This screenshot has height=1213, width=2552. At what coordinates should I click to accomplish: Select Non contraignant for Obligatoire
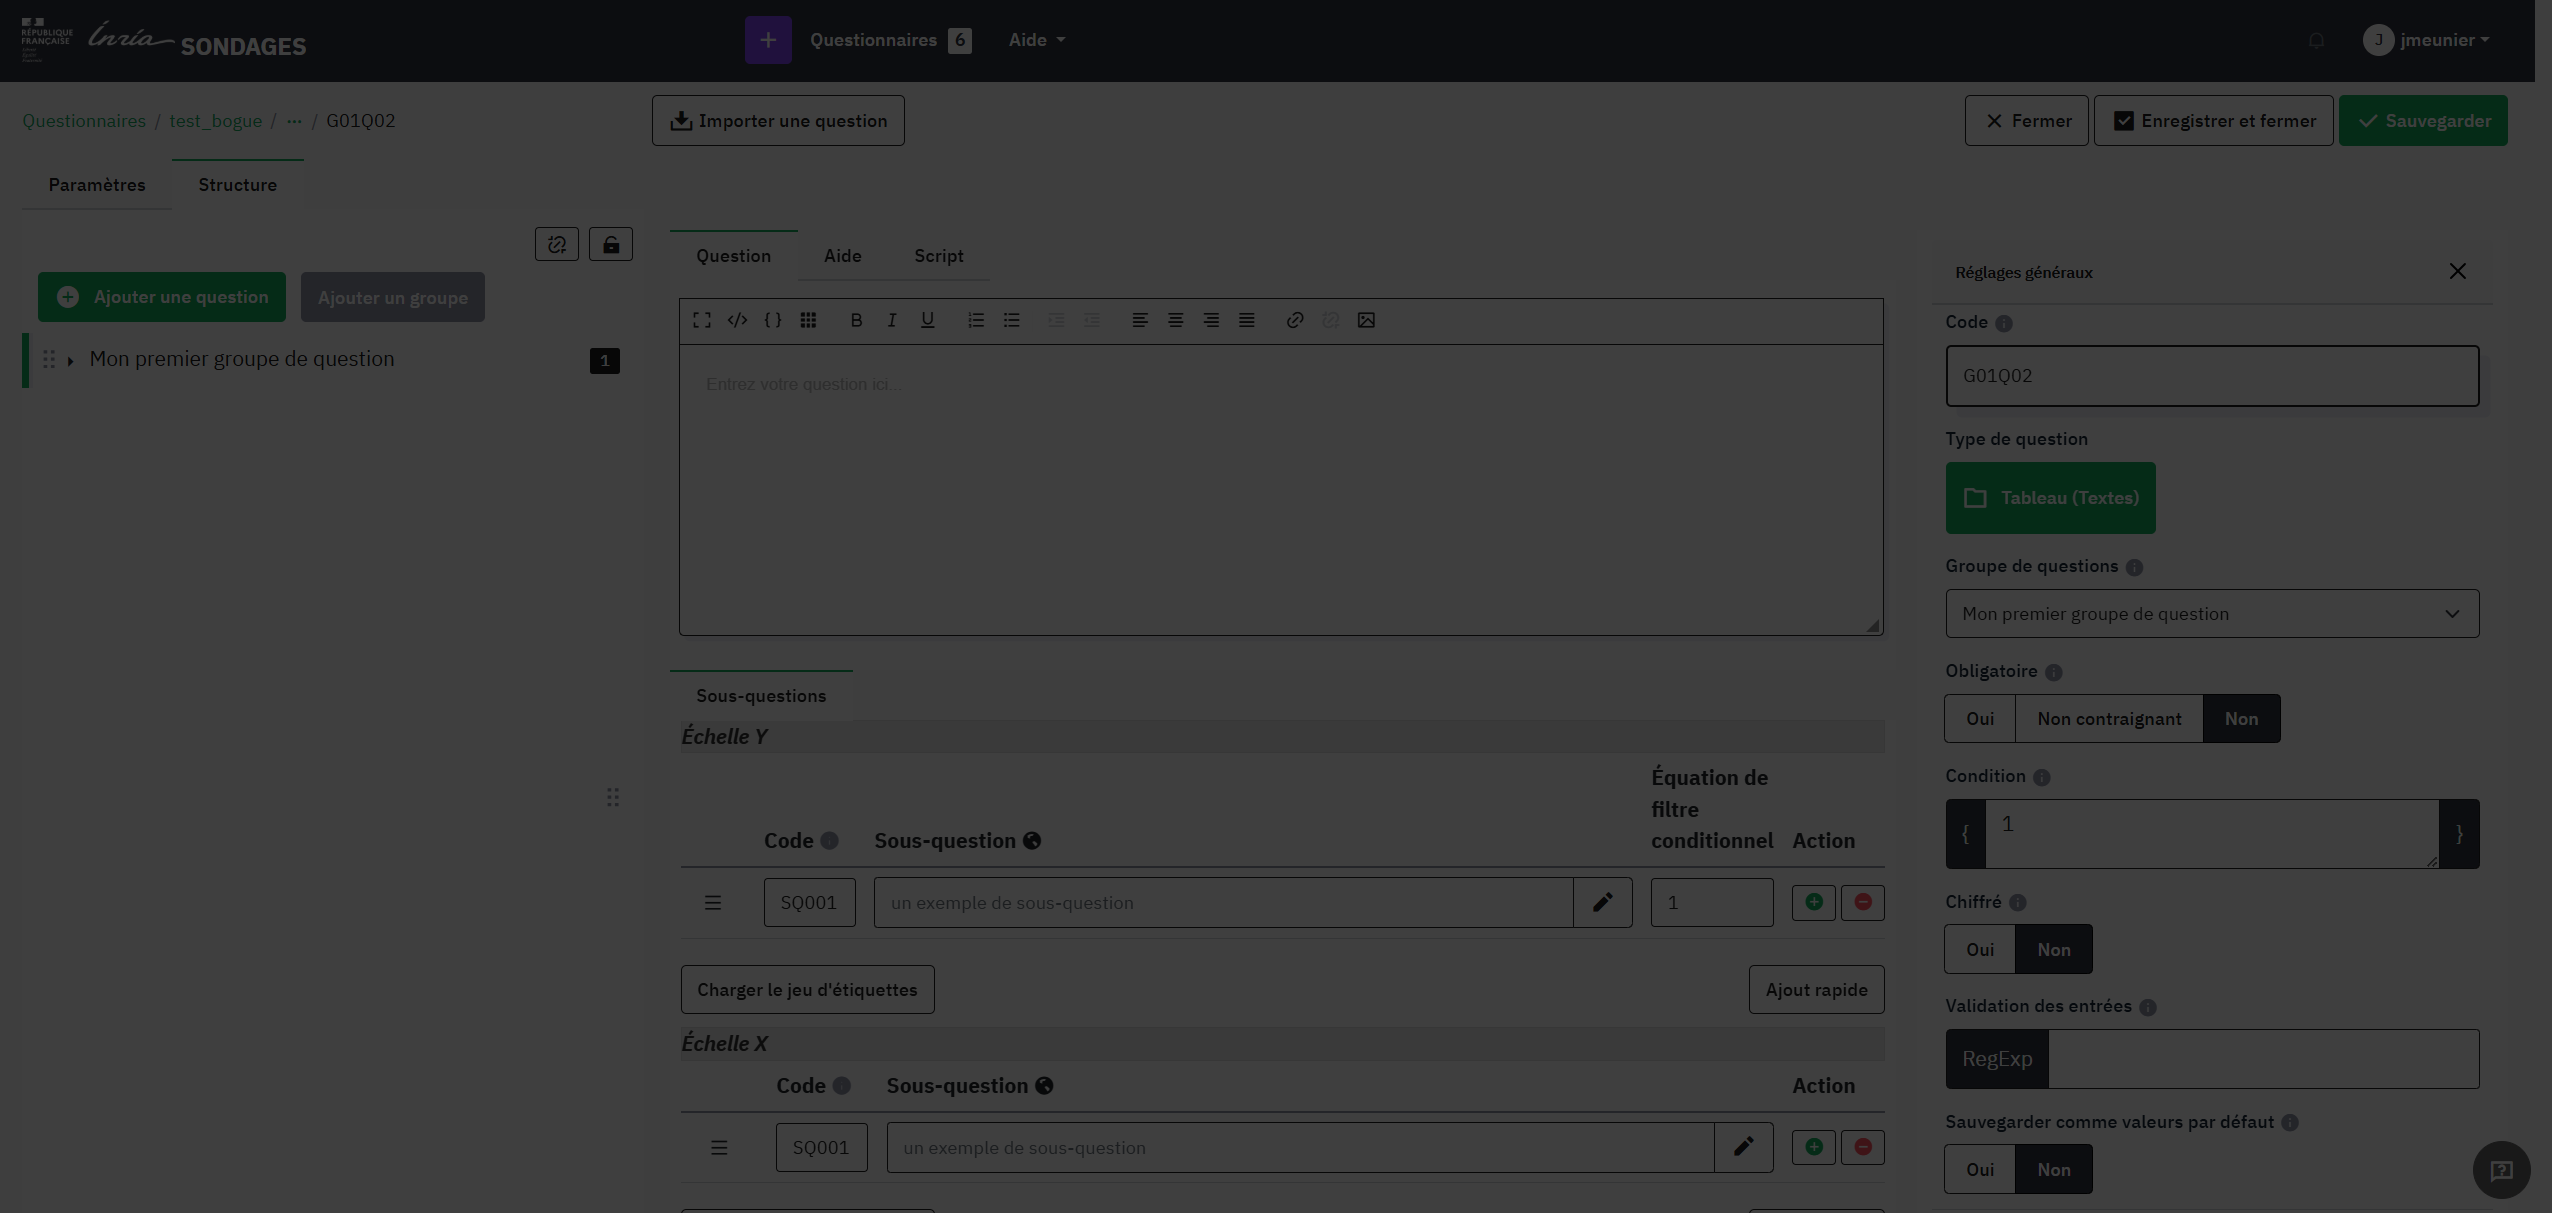click(2109, 718)
